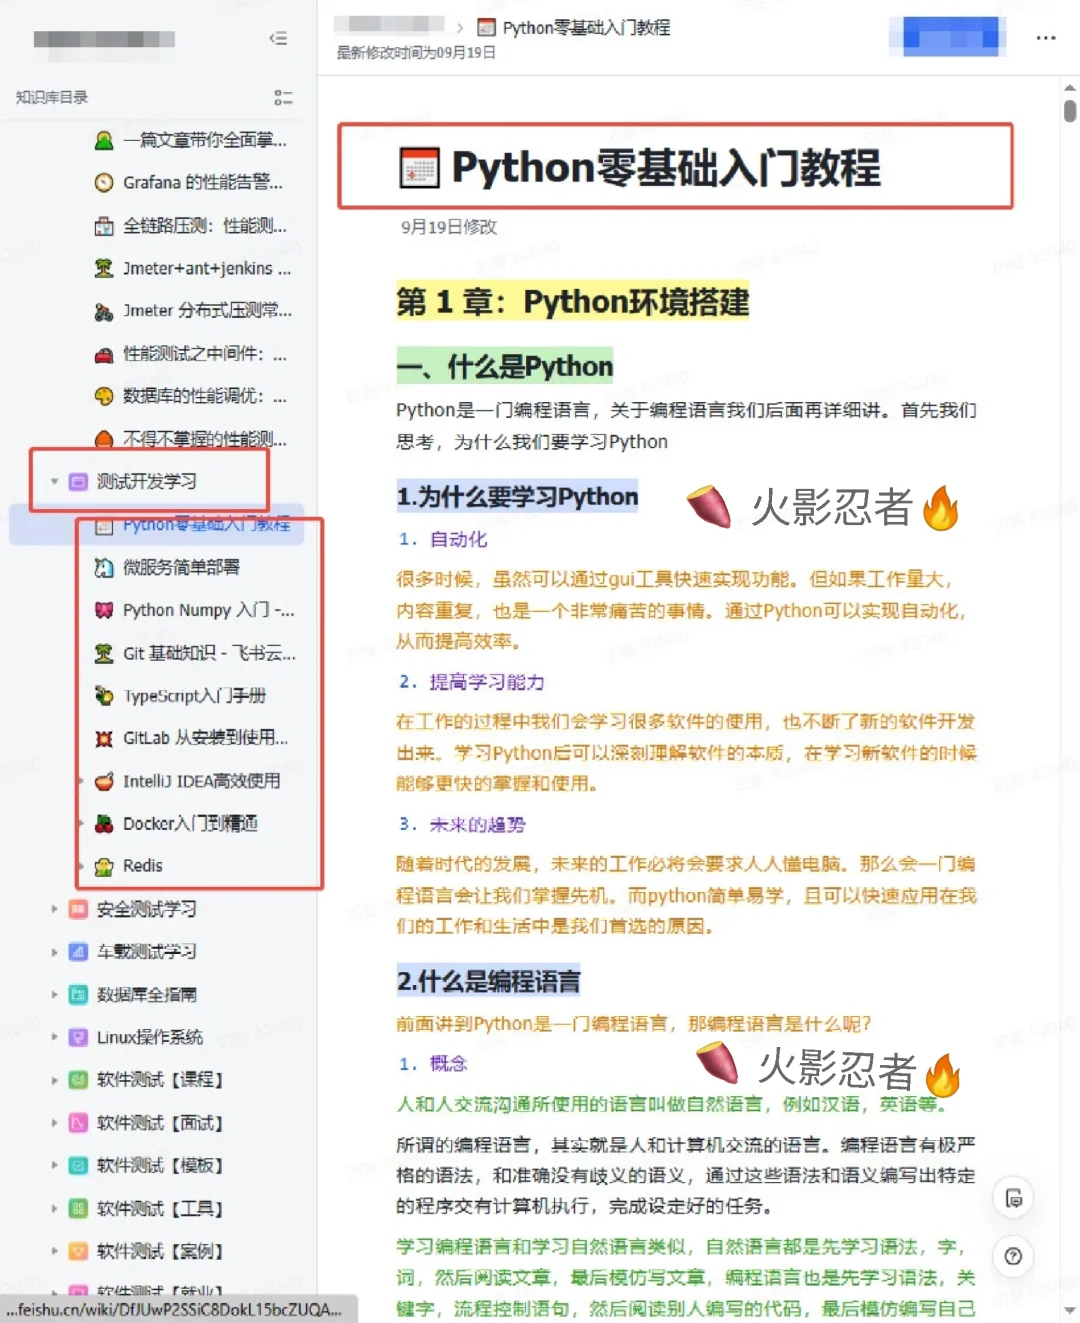The image size is (1080, 1323).
Task: Click the Git icon beside Git 基础知识
Action: click(x=104, y=653)
